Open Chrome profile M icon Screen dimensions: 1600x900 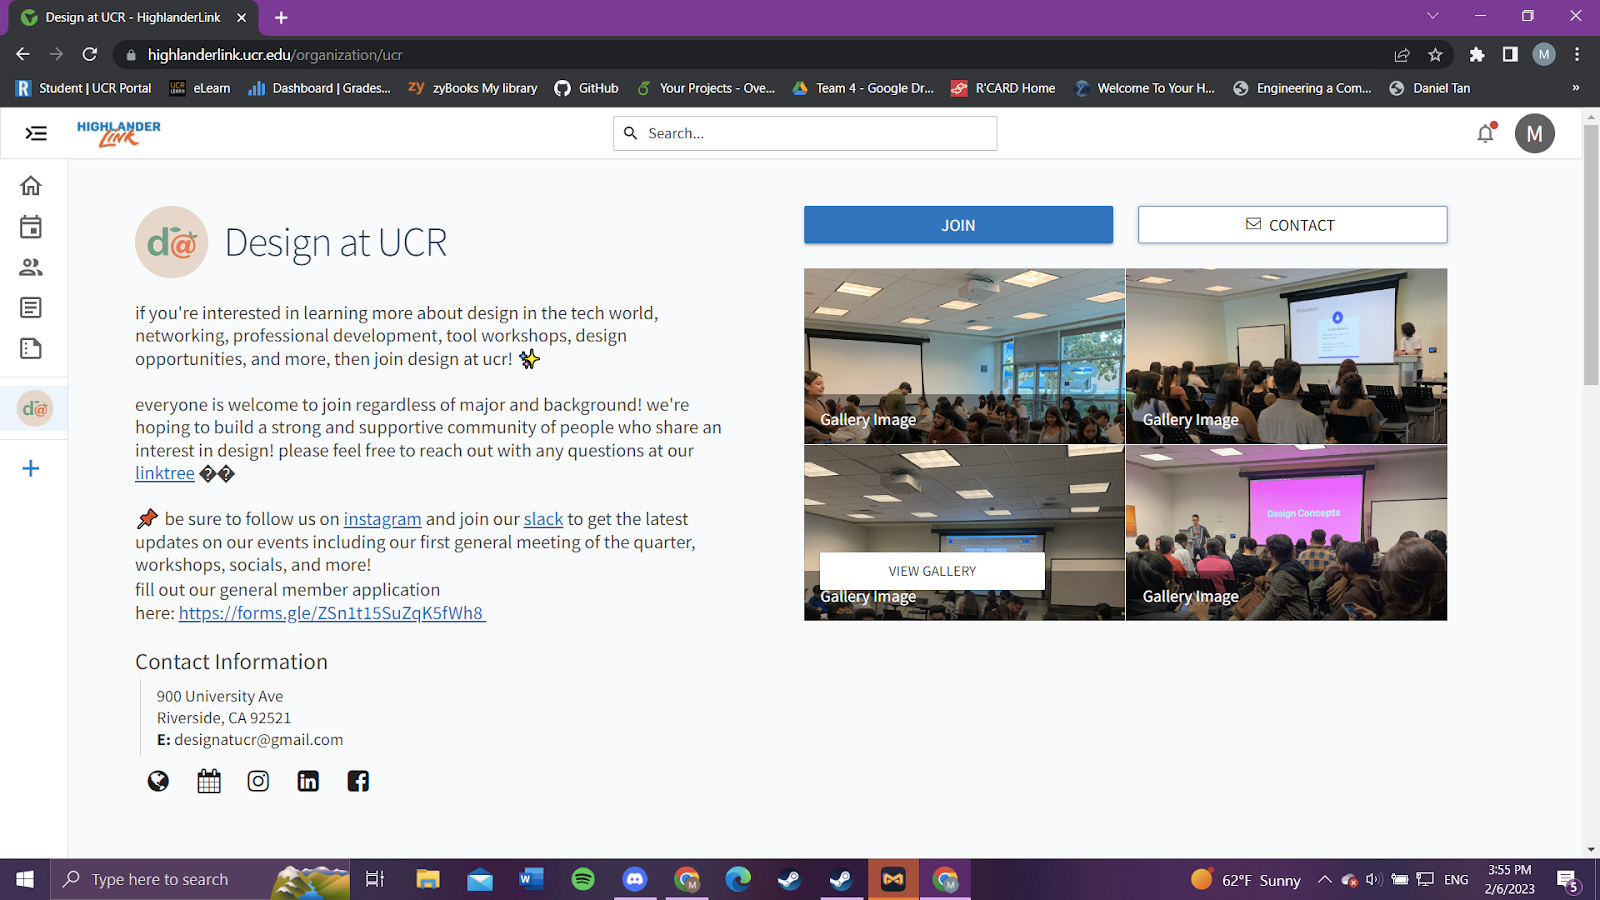pos(1544,55)
